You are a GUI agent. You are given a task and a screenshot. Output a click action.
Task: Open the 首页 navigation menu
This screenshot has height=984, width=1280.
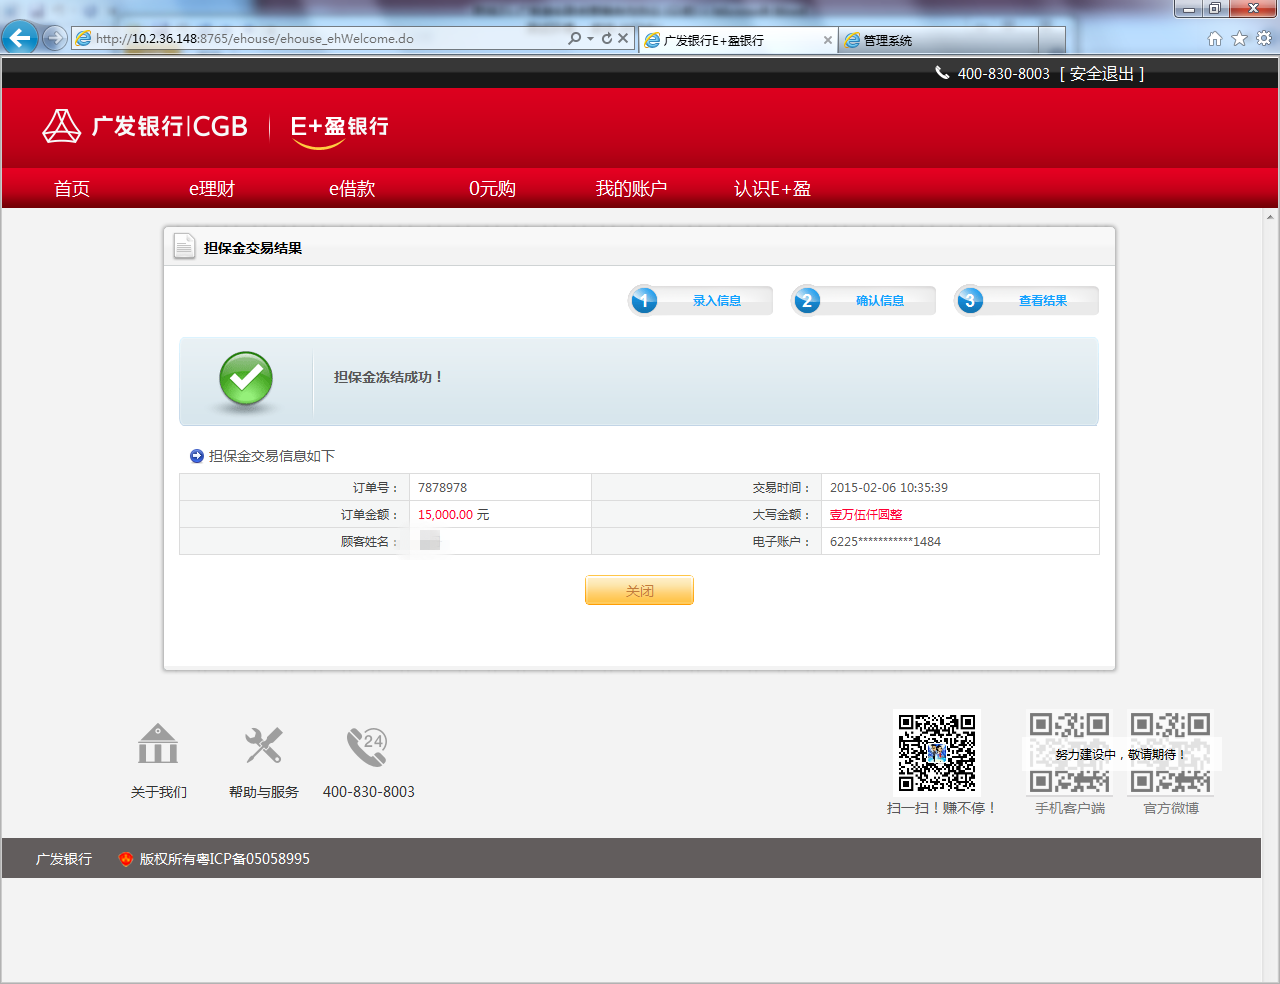[72, 189]
